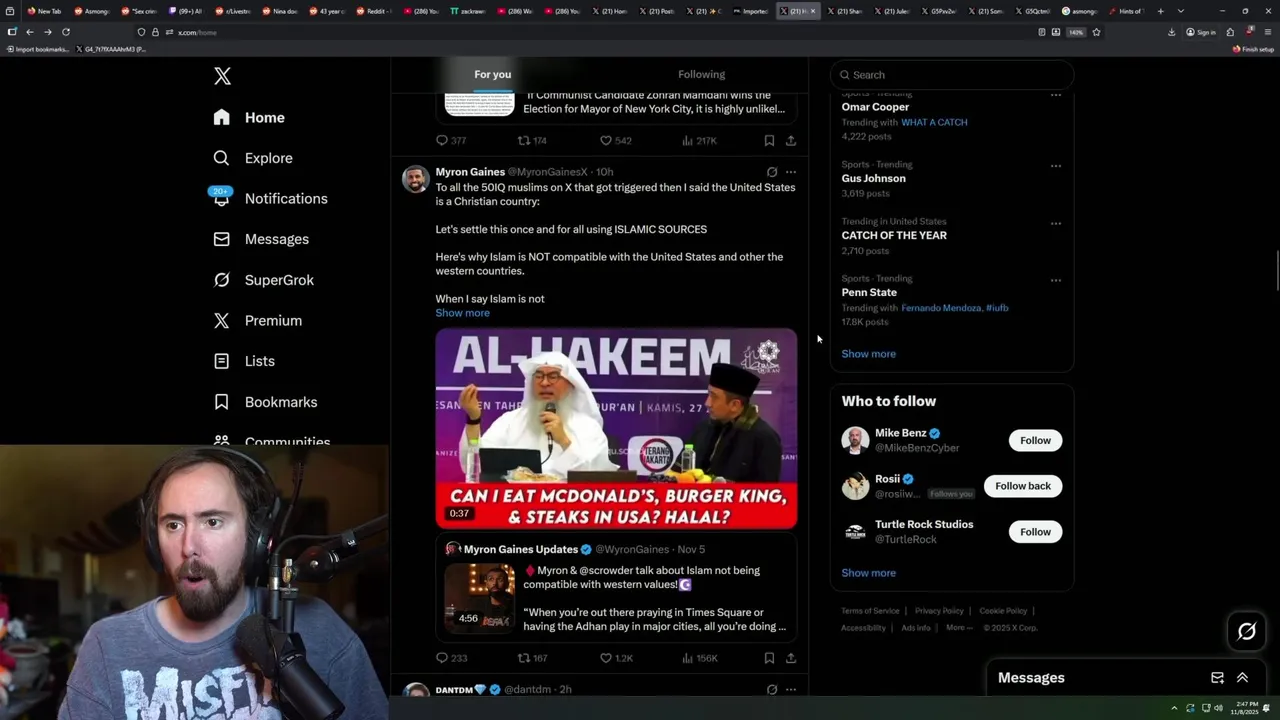
Task: Open Notifications in the sidebar
Action: pos(270,198)
